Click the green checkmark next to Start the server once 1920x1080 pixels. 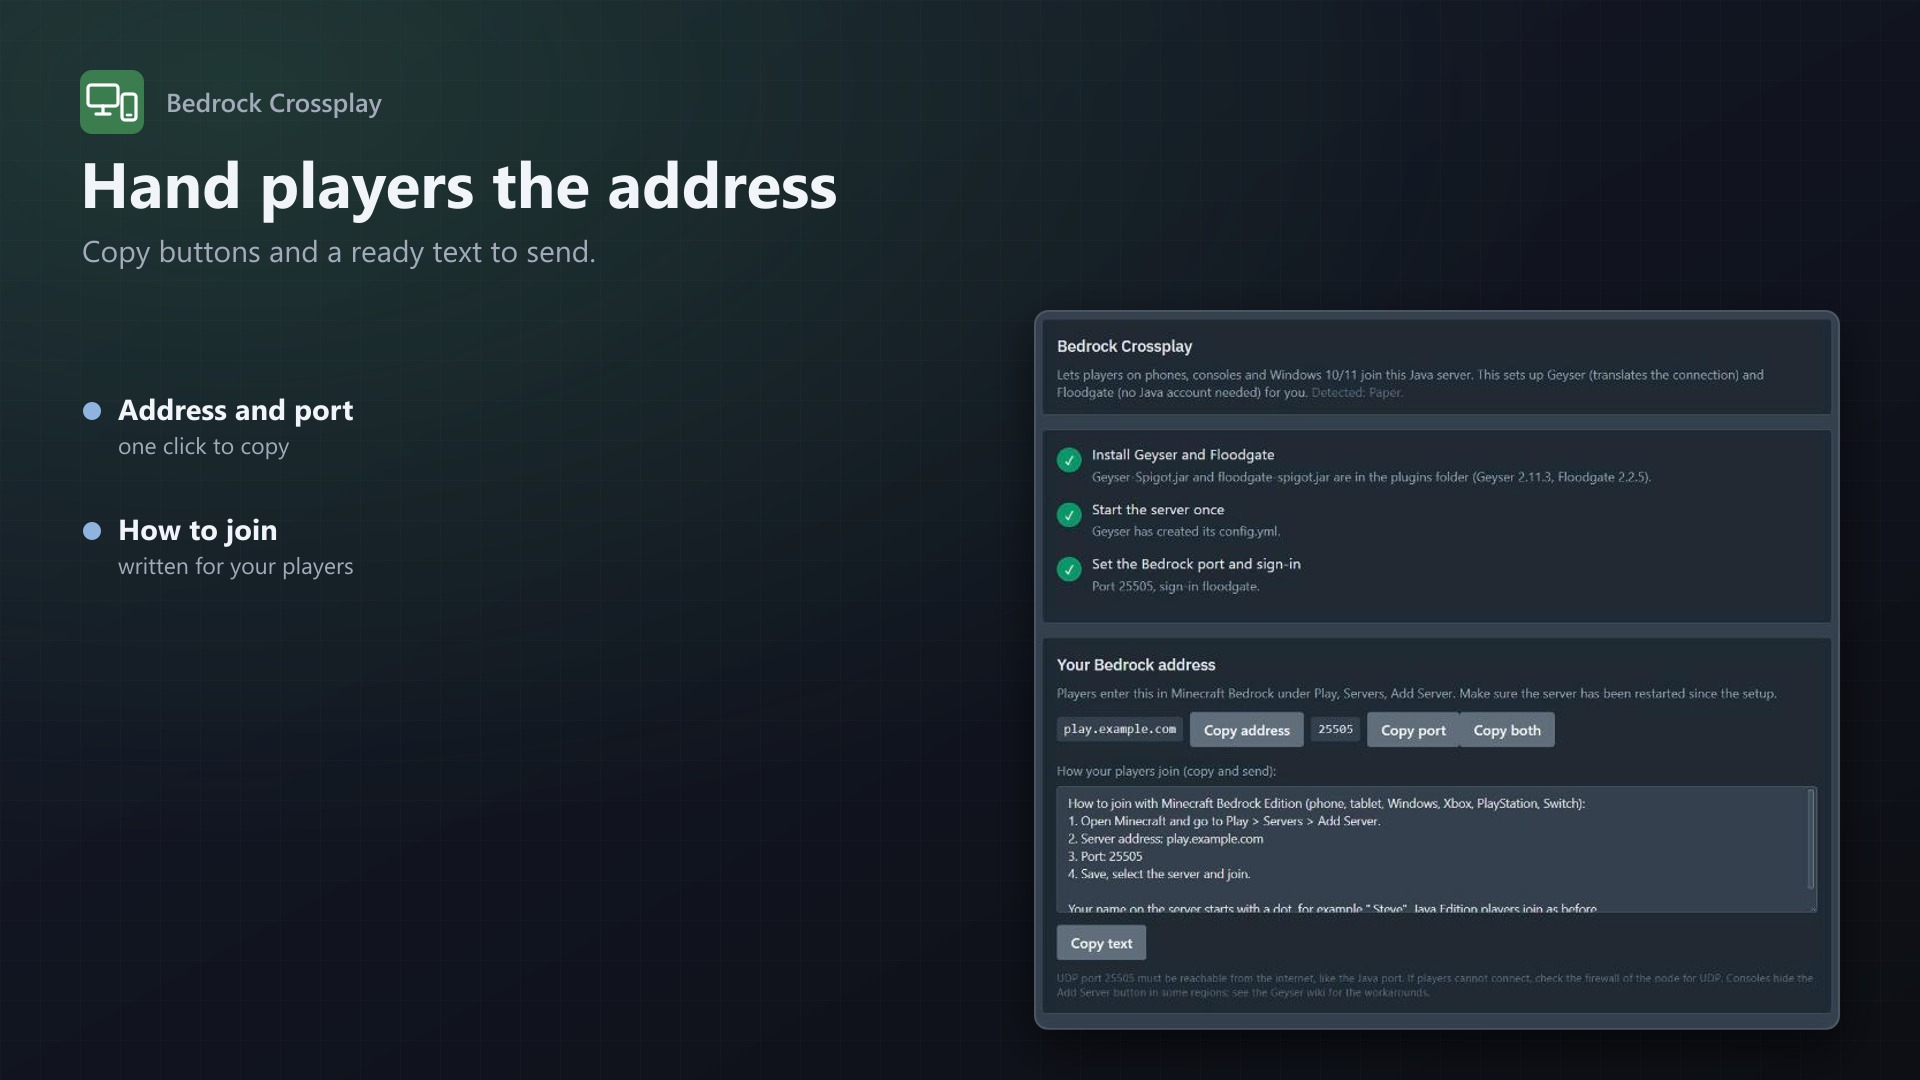[1069, 515]
